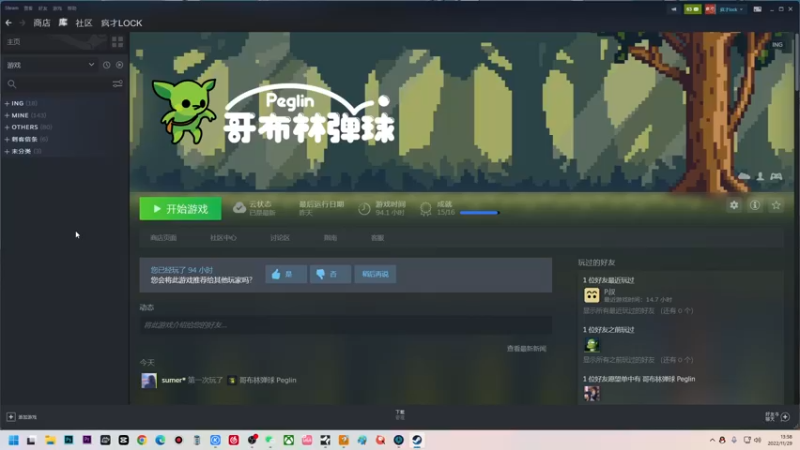Click the controller support icon on banner

(776, 176)
